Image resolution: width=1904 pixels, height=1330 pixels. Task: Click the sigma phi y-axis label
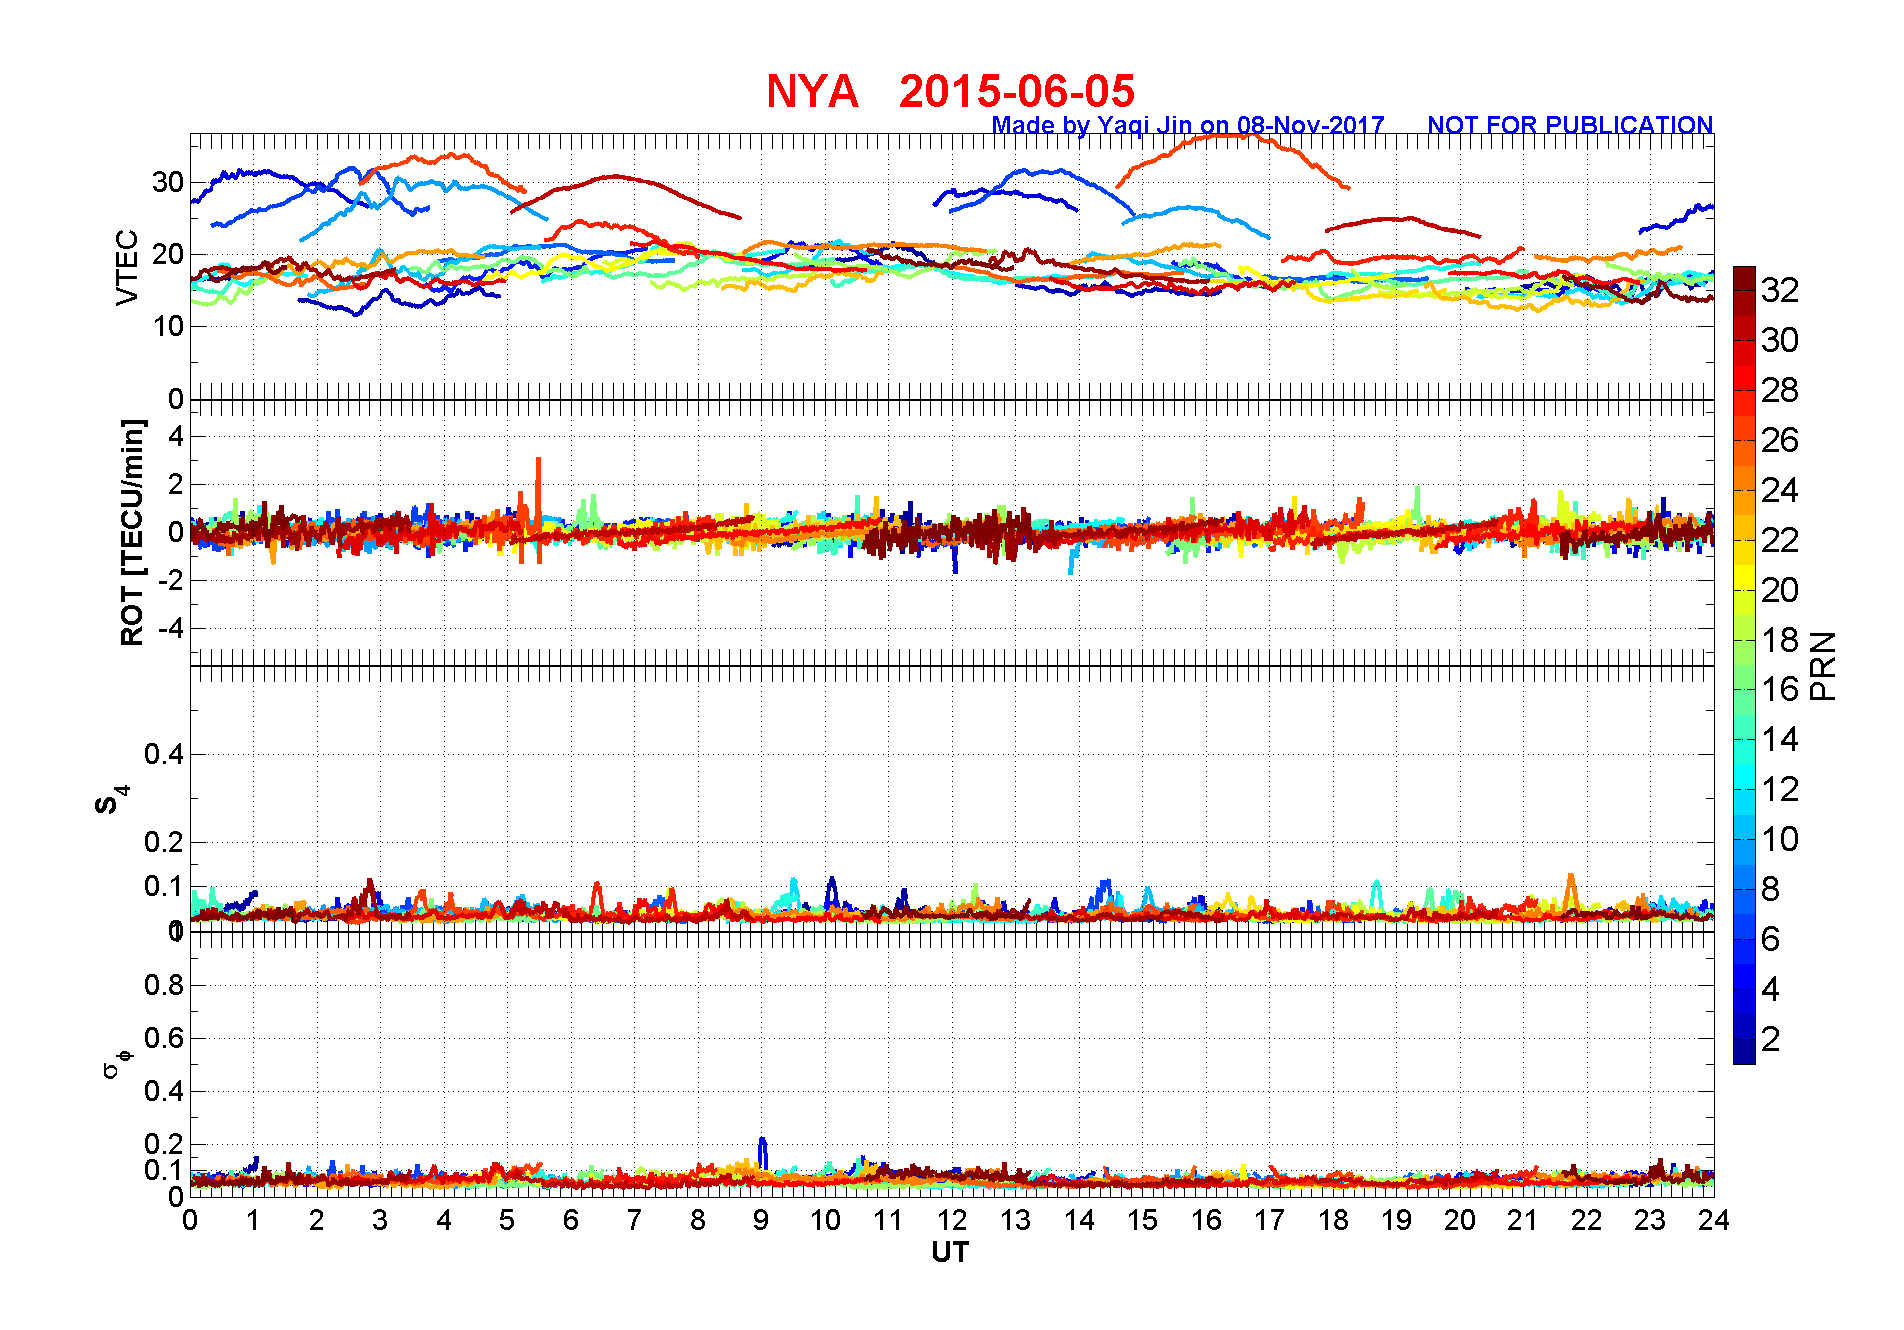click(x=117, y=1063)
